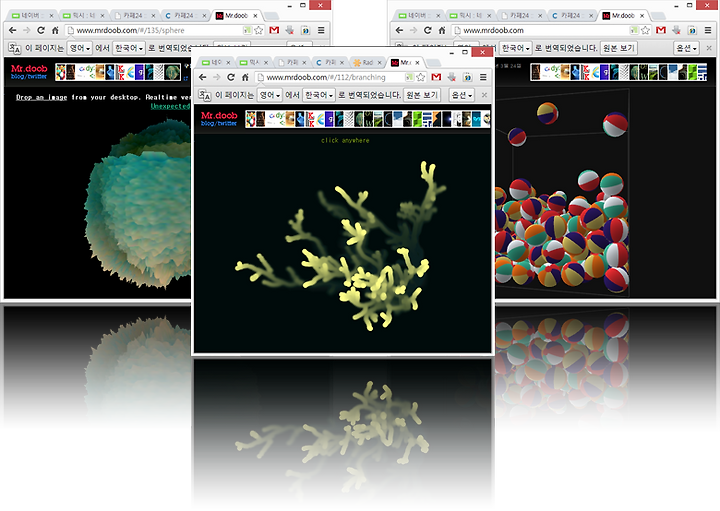Click green 'Unexpected' link in sphere window

(170, 106)
